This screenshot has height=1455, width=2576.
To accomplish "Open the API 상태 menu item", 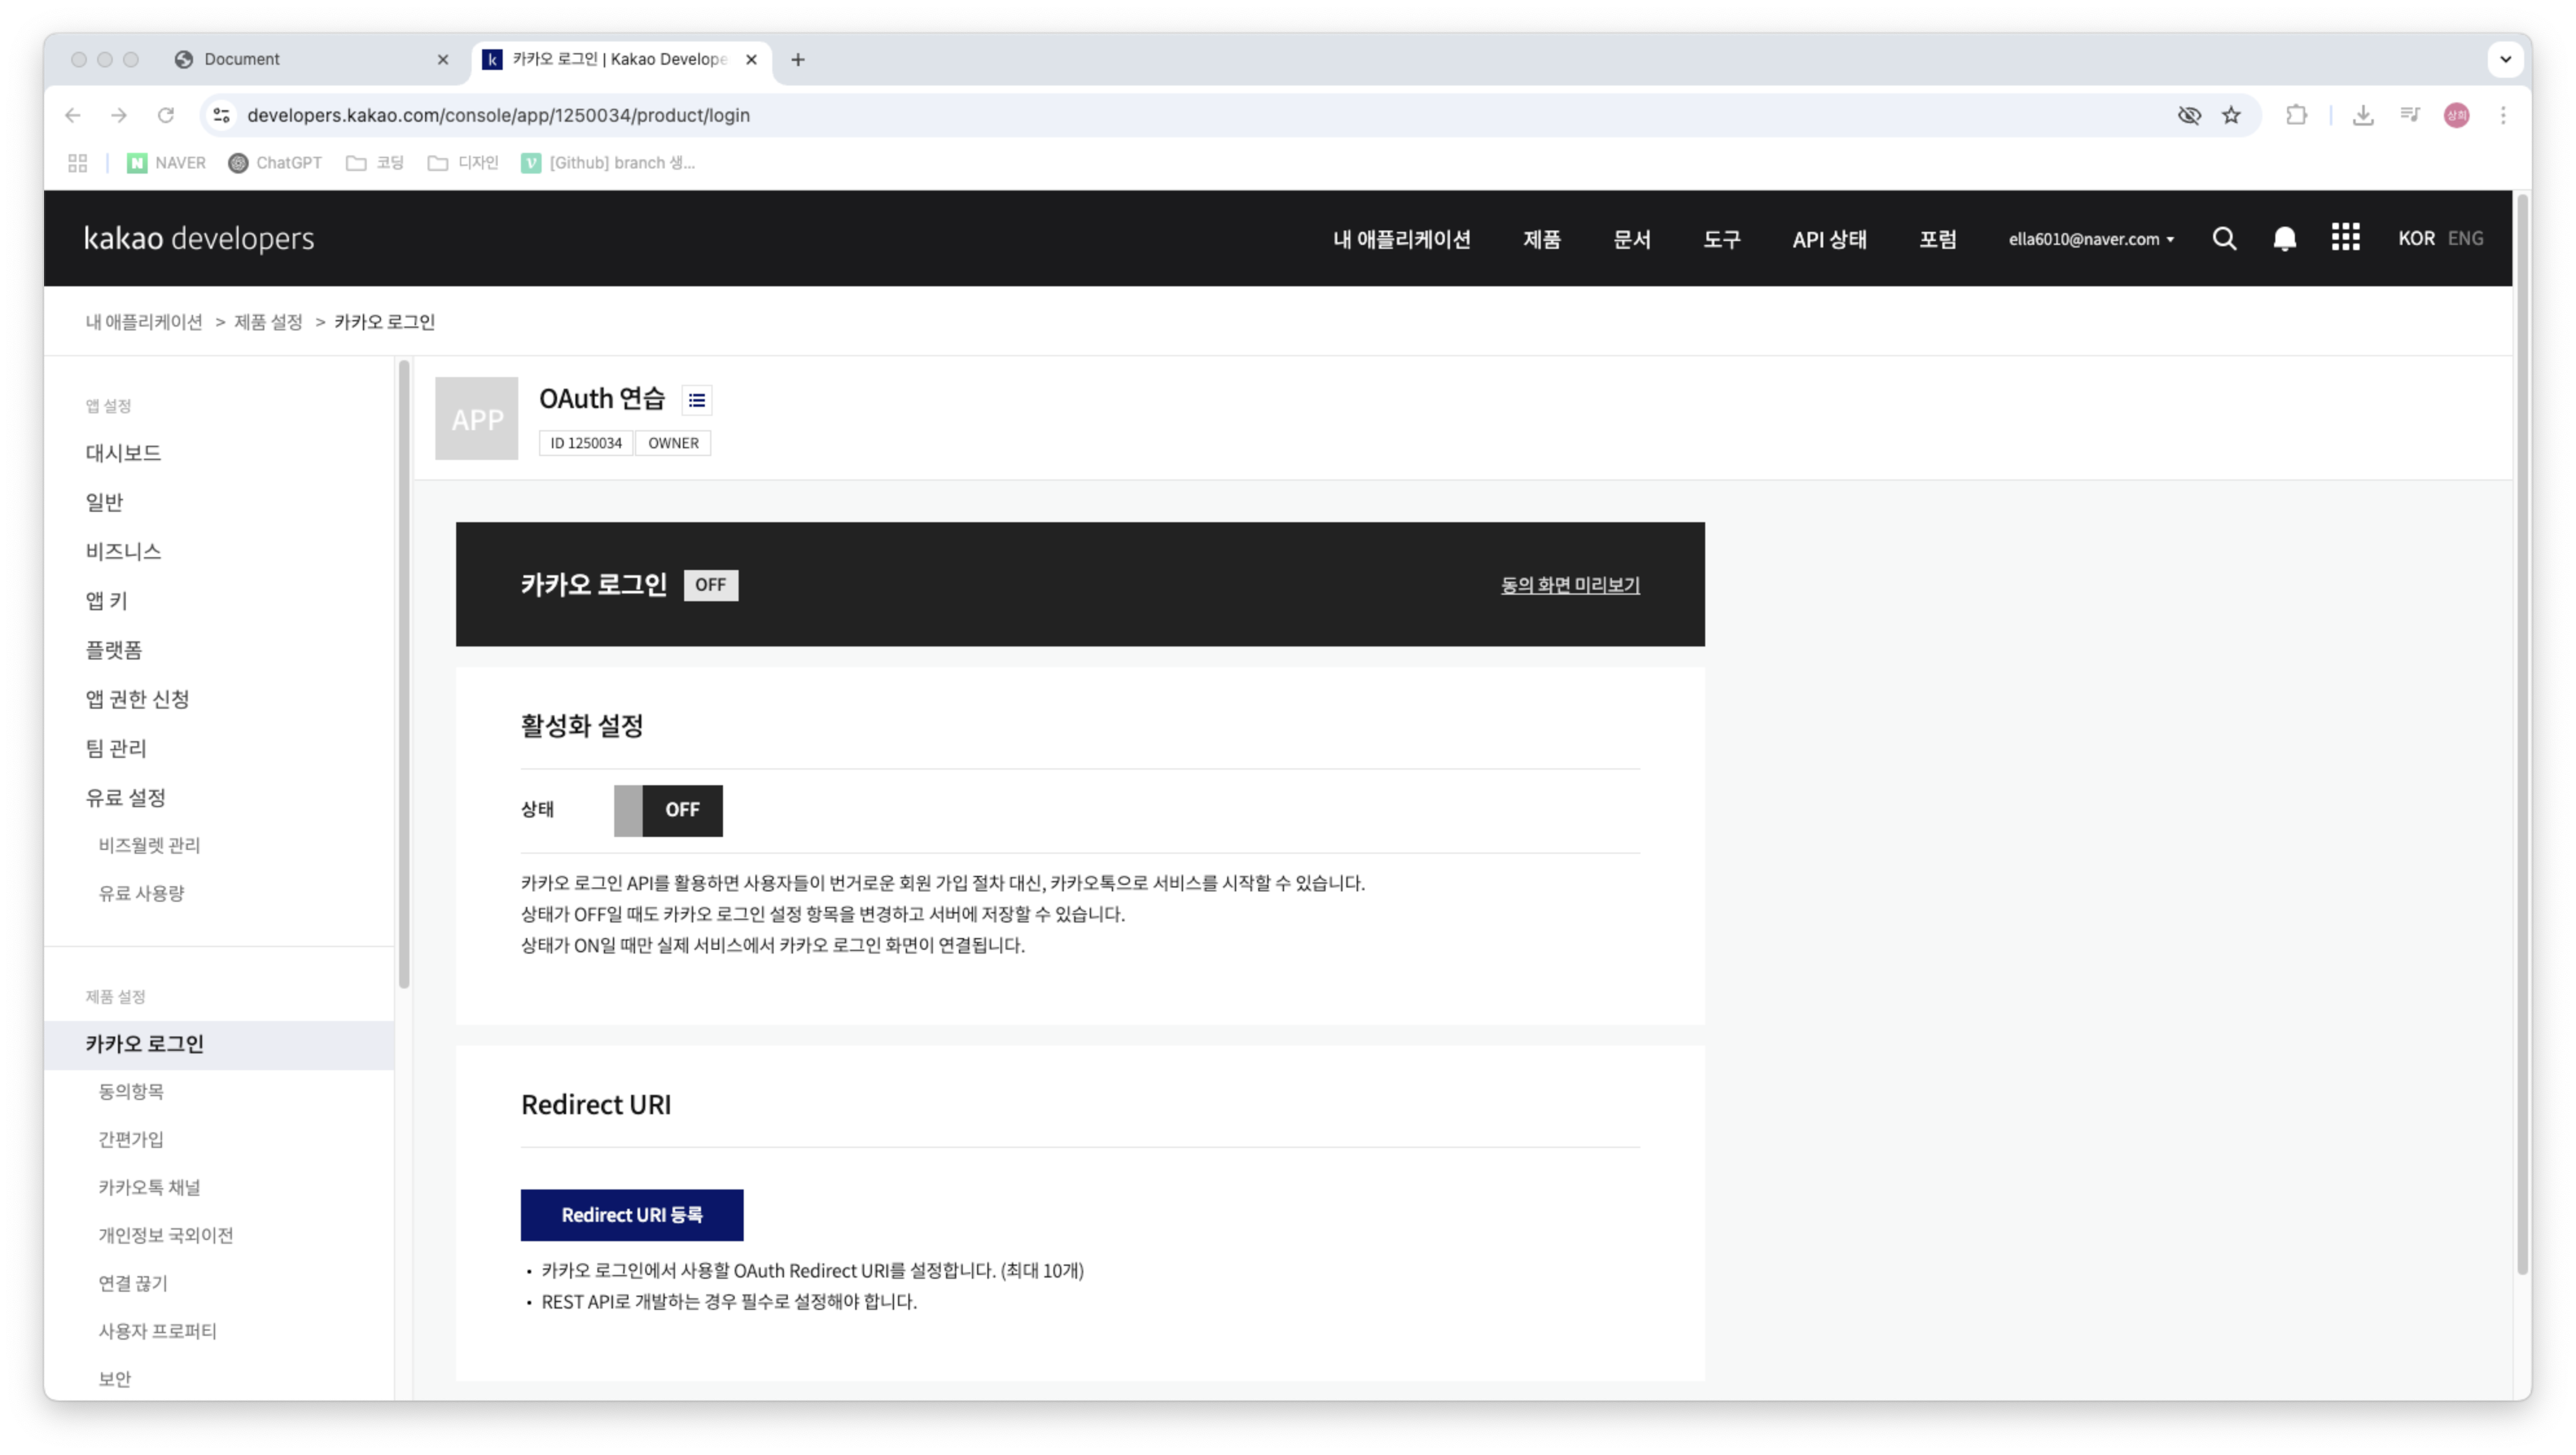I will point(1829,239).
